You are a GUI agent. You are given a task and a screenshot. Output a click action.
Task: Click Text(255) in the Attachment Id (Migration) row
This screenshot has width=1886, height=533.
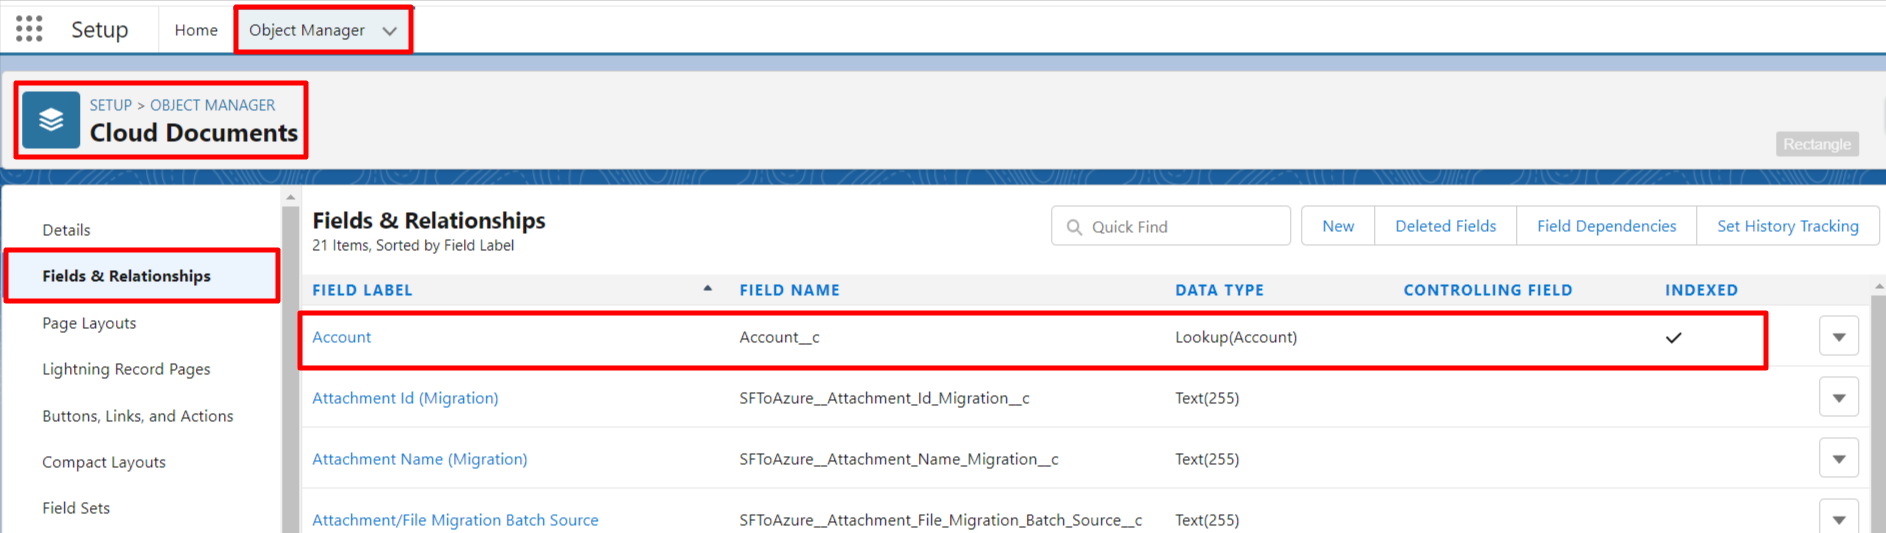pyautogui.click(x=1207, y=398)
